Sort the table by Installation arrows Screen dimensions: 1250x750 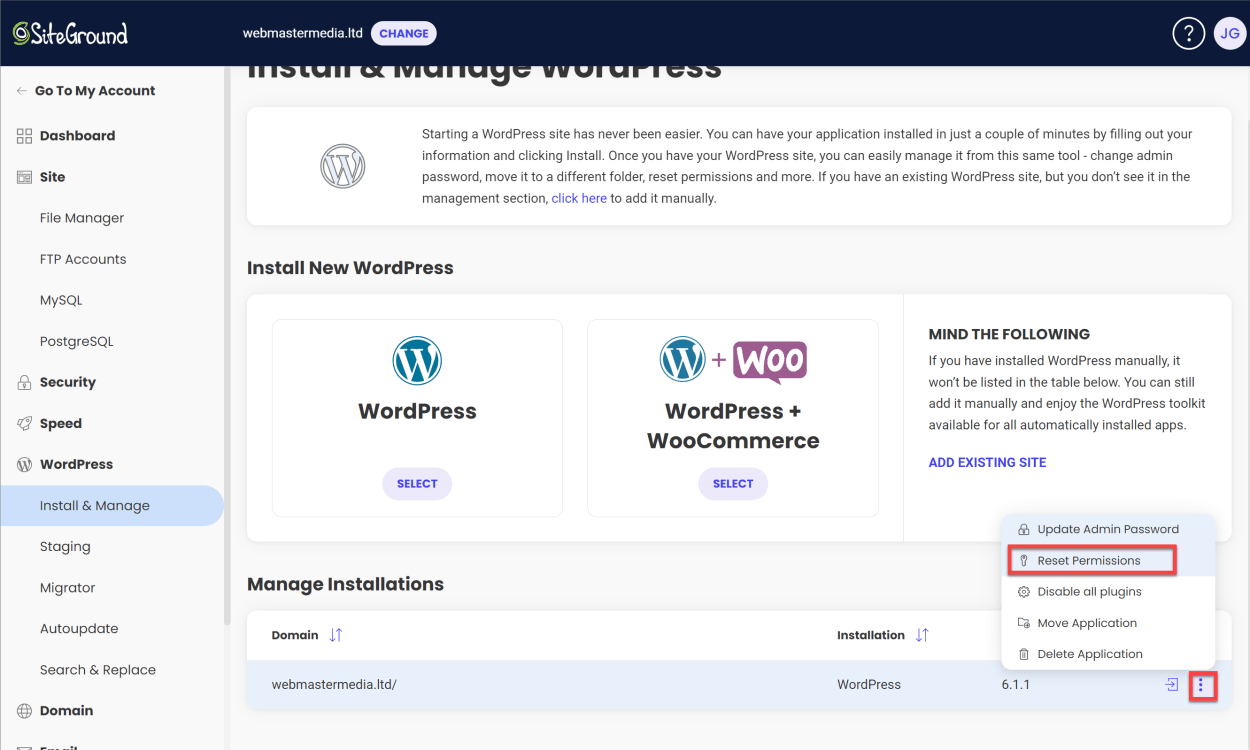922,635
